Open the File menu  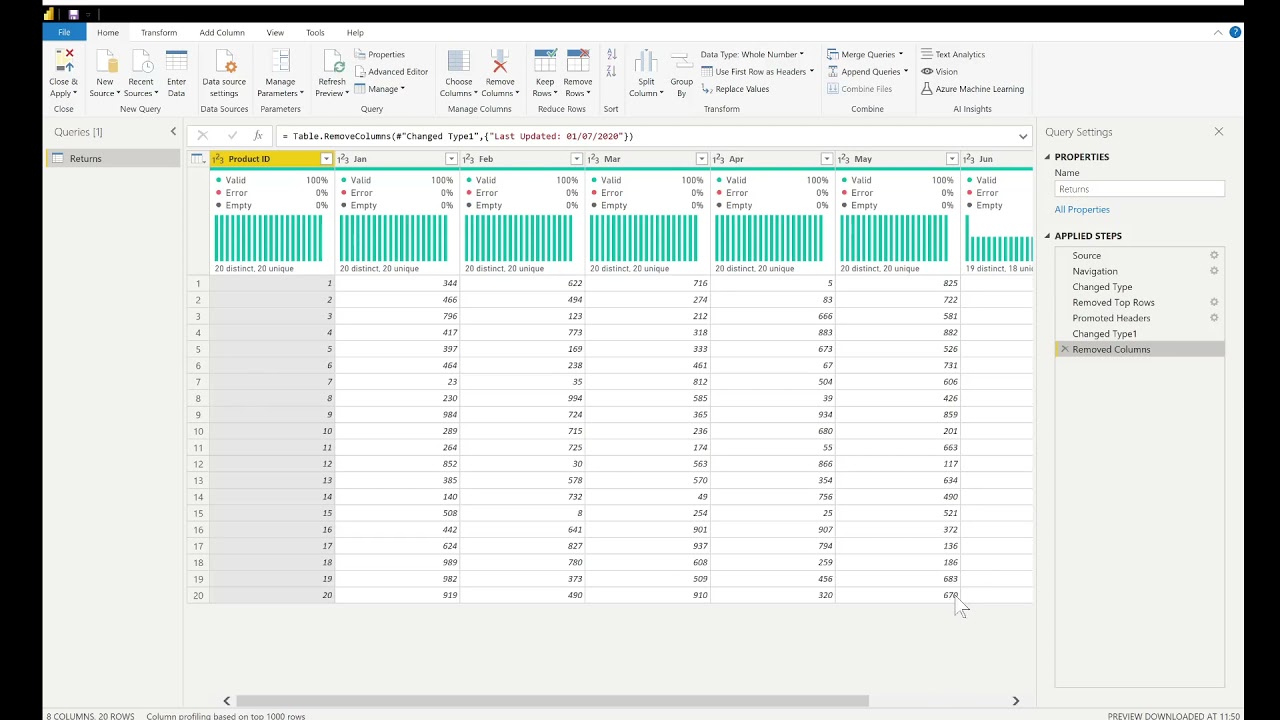(64, 32)
